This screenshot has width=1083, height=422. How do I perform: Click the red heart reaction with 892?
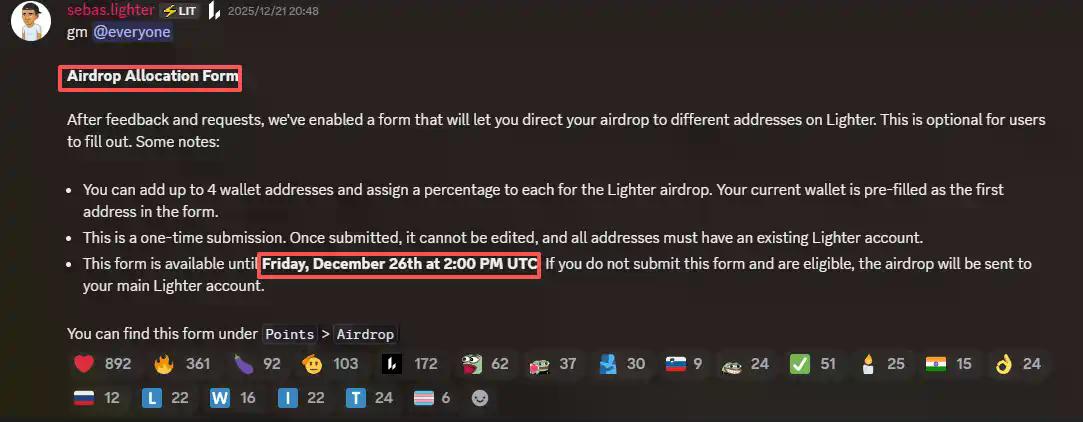tap(102, 364)
